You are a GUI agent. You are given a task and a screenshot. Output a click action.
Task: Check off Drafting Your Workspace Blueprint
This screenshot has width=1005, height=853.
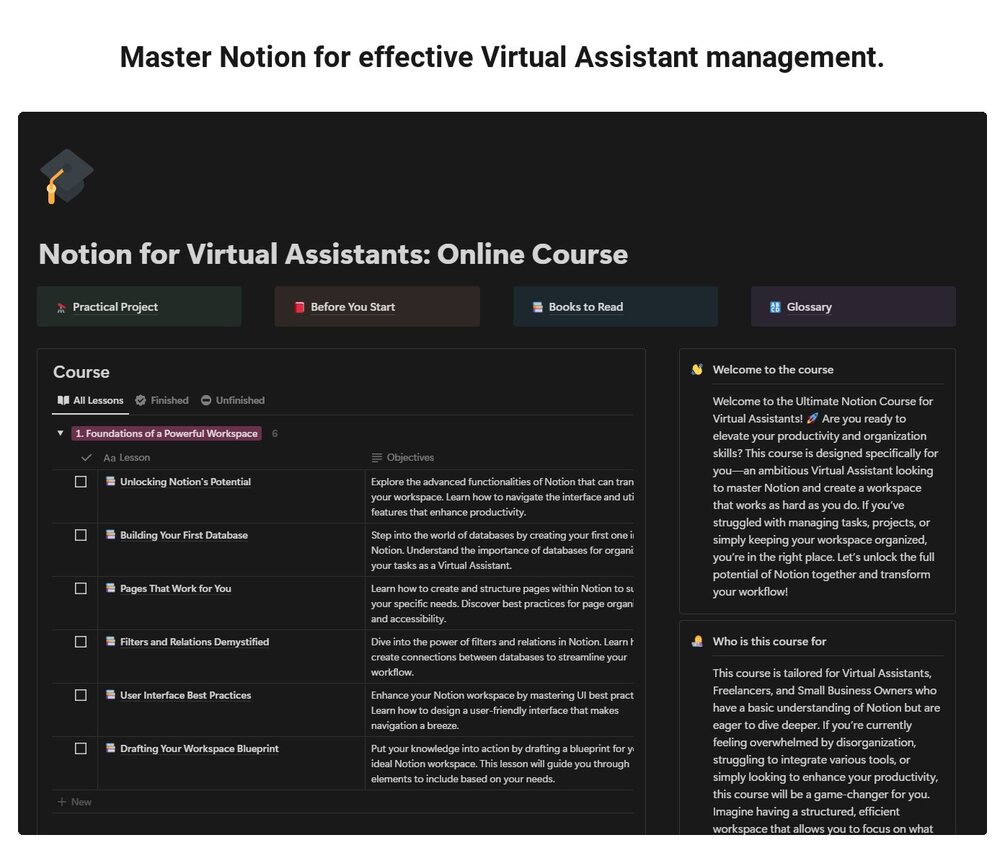tap(81, 749)
